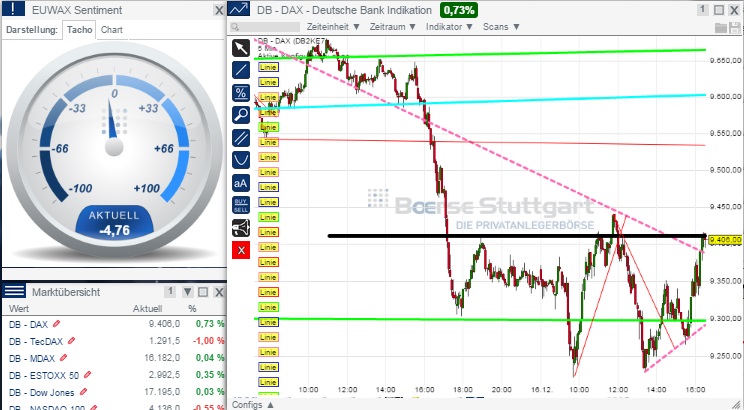Sort by the Aktuell column header
The width and height of the screenshot is (744, 410).
[148, 308]
